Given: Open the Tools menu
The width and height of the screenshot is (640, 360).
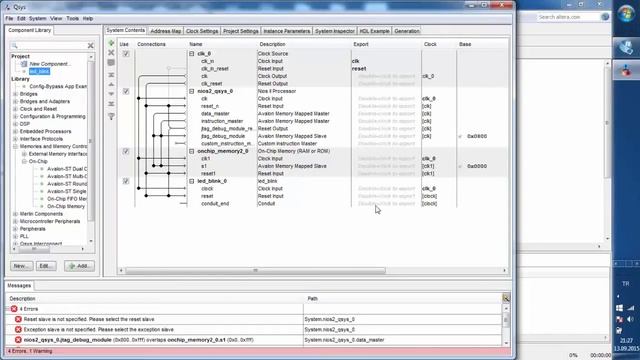Looking at the screenshot, I should pos(72,18).
